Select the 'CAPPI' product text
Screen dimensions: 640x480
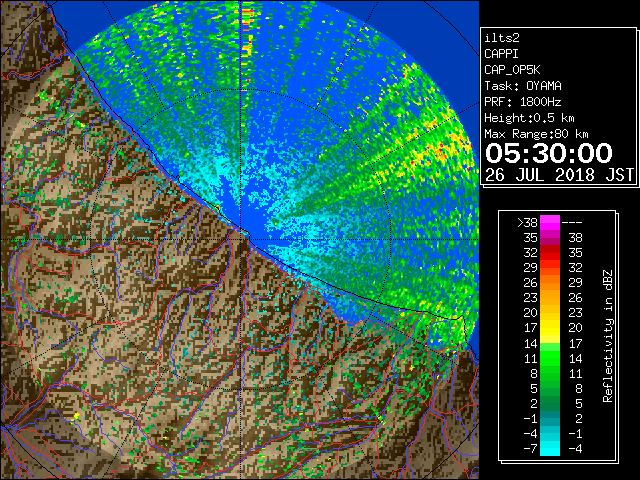pos(501,54)
